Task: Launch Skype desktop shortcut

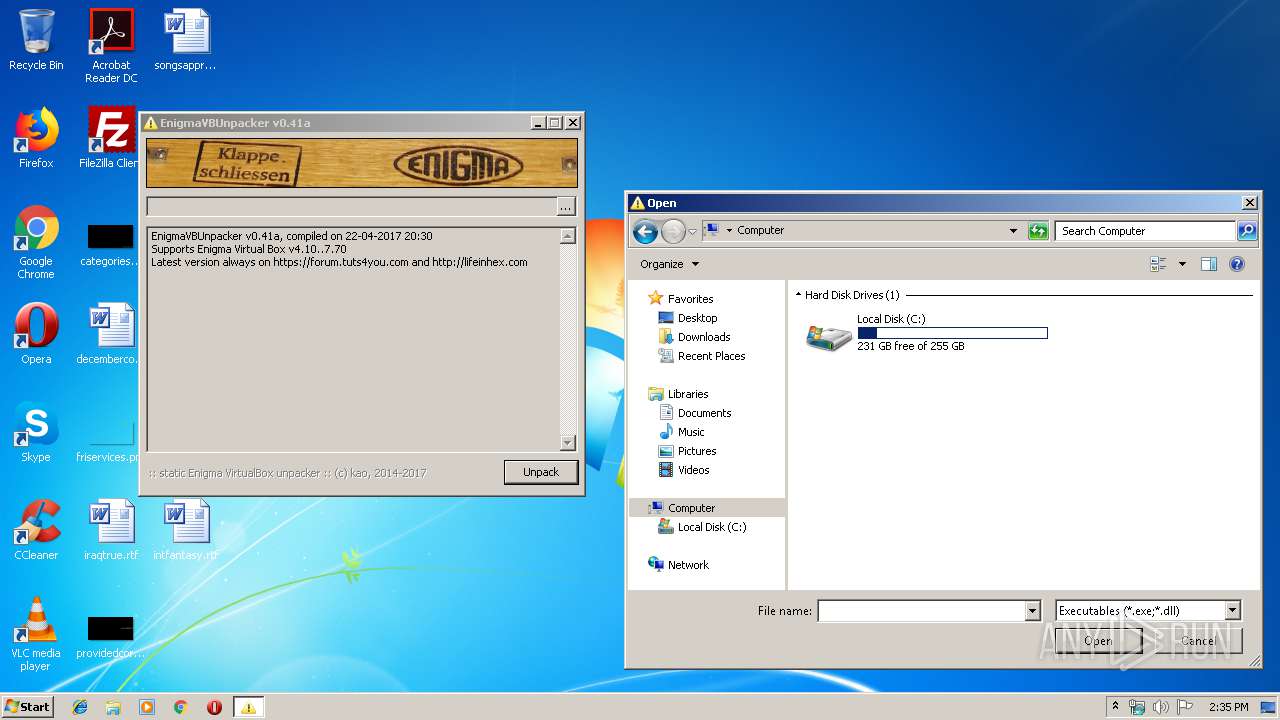Action: (36, 432)
